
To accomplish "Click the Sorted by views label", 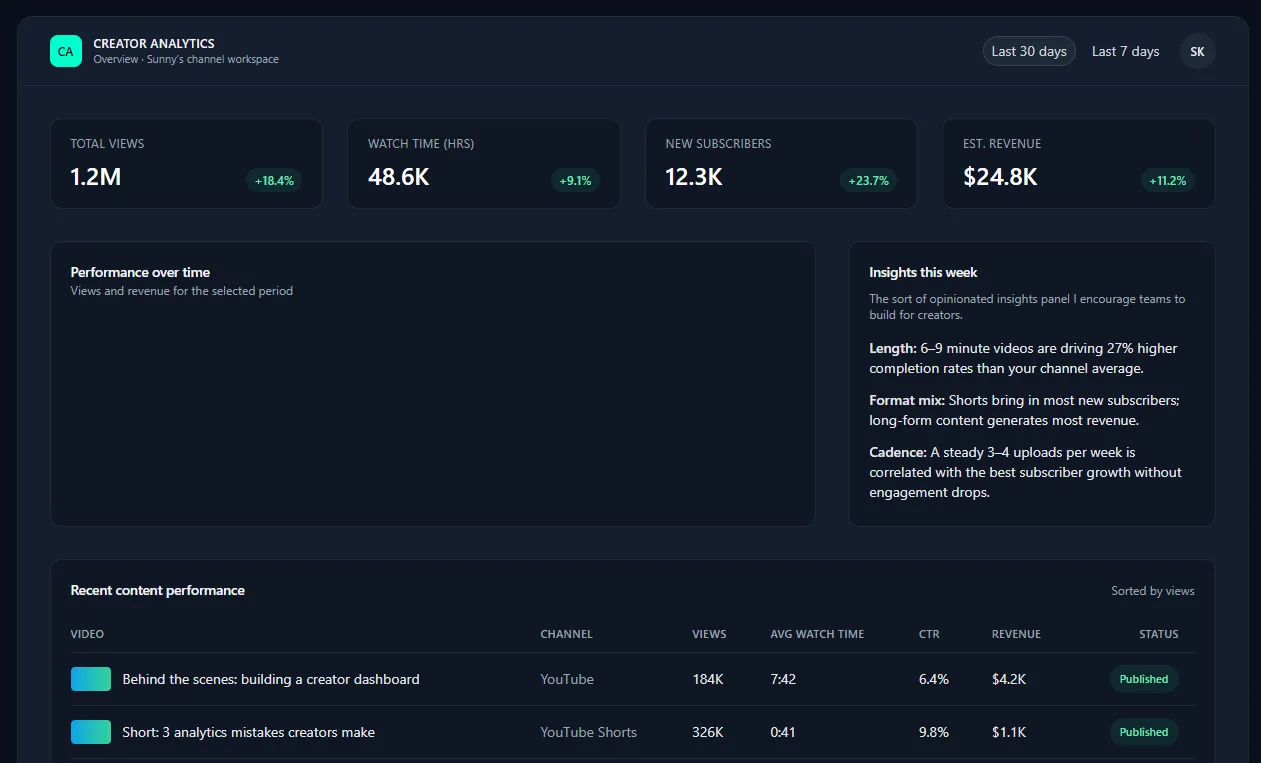I will click(1152, 591).
